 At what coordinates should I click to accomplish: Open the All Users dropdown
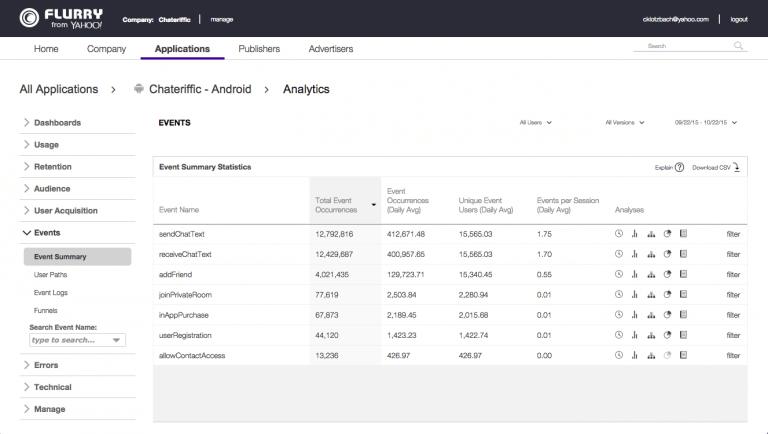pos(536,123)
